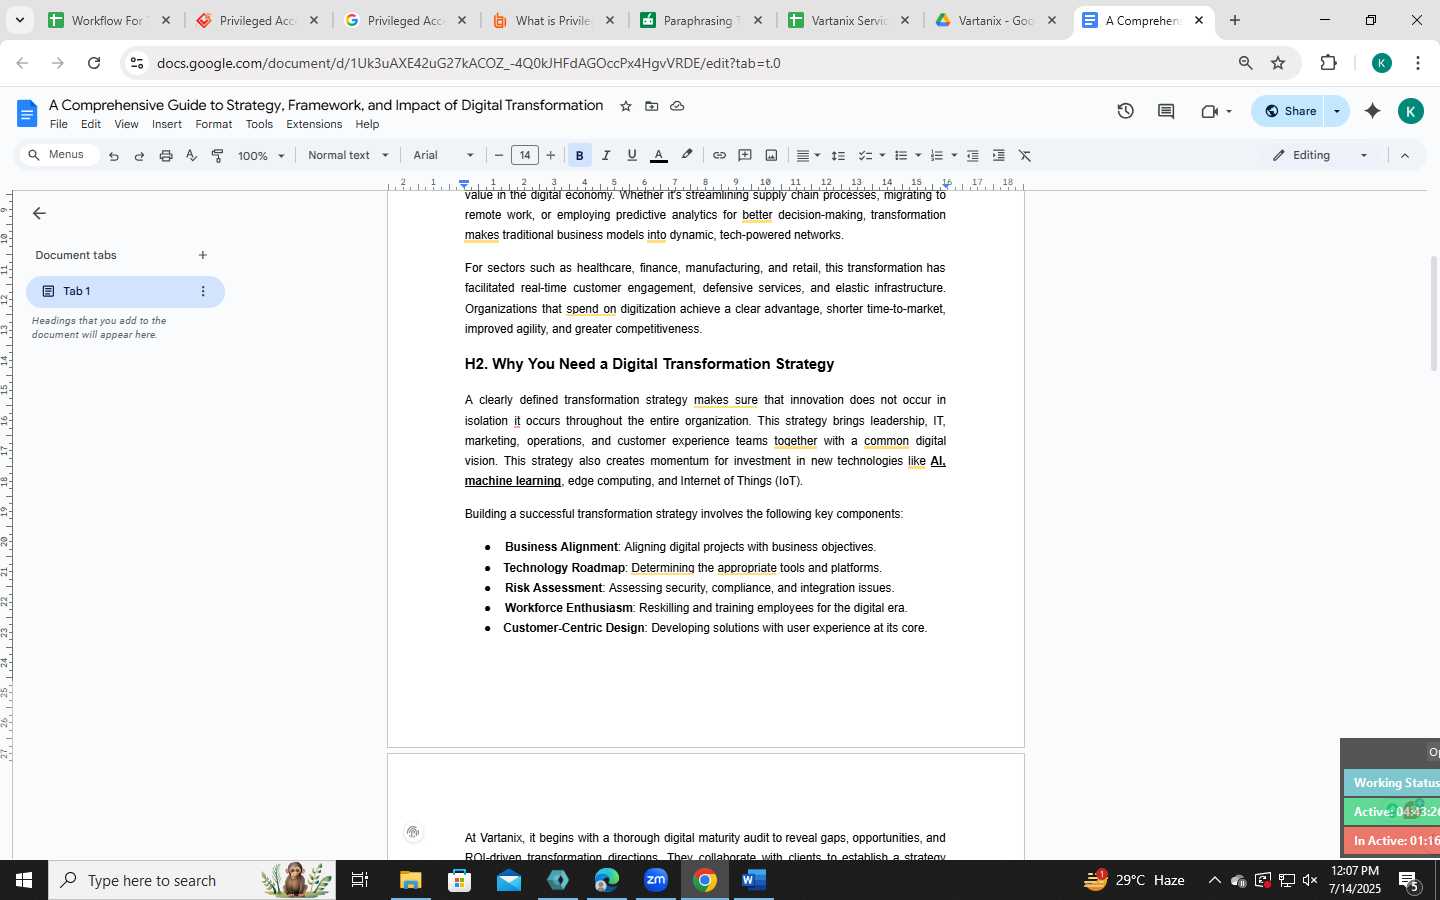Click the Increase indent icon
Image resolution: width=1440 pixels, height=900 pixels.
998,155
